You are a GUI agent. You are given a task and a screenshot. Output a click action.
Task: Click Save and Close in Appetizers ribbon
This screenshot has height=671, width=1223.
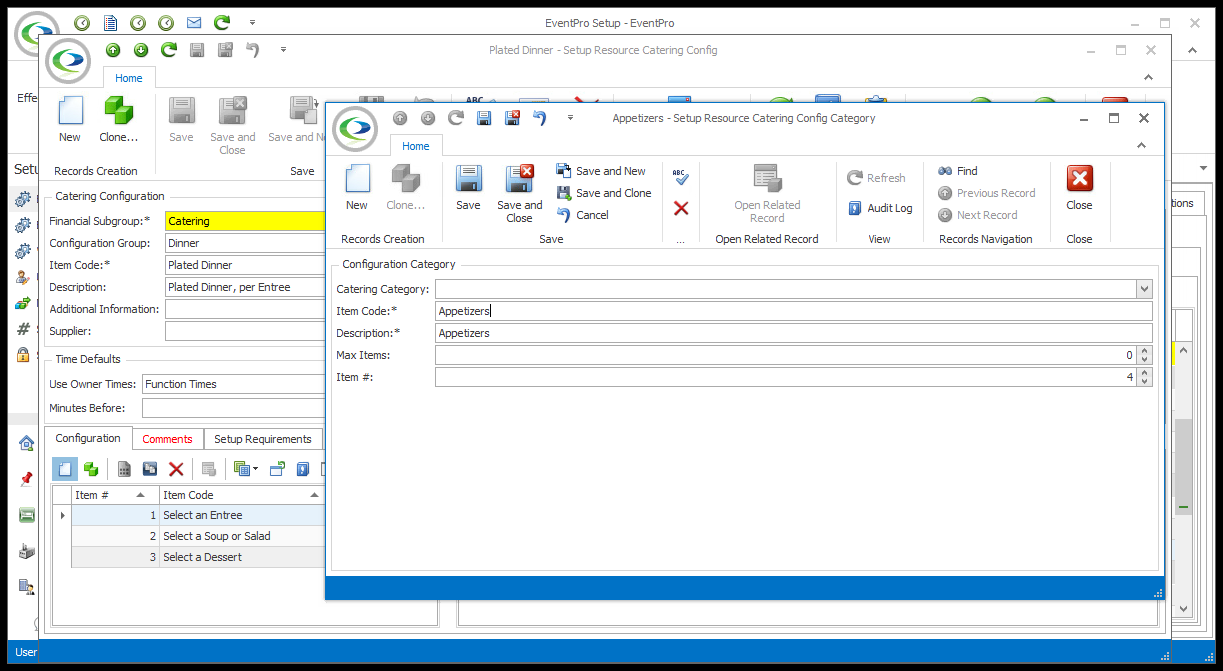(x=519, y=193)
